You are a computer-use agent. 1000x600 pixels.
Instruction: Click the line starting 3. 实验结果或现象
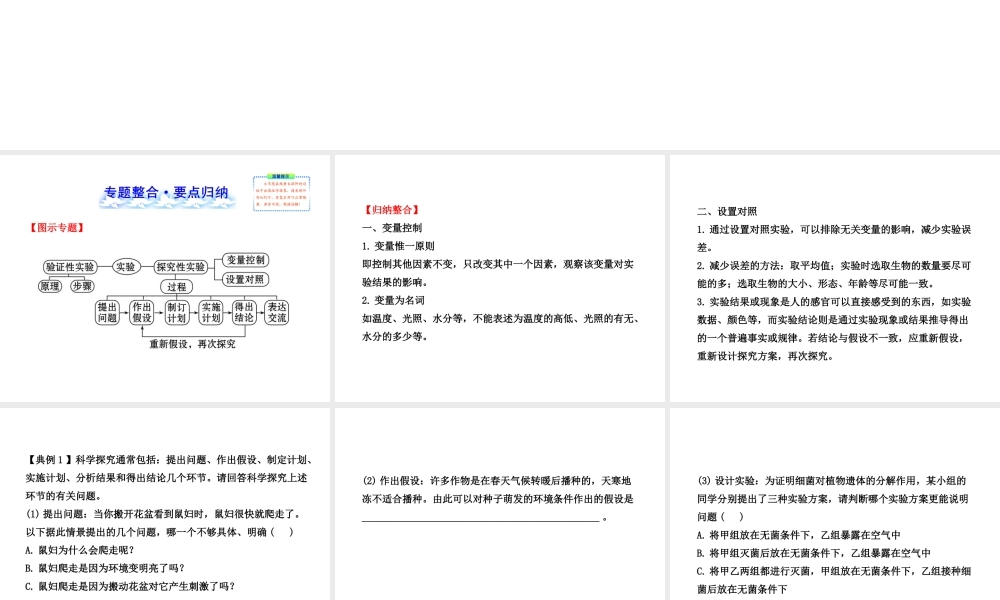(x=834, y=302)
